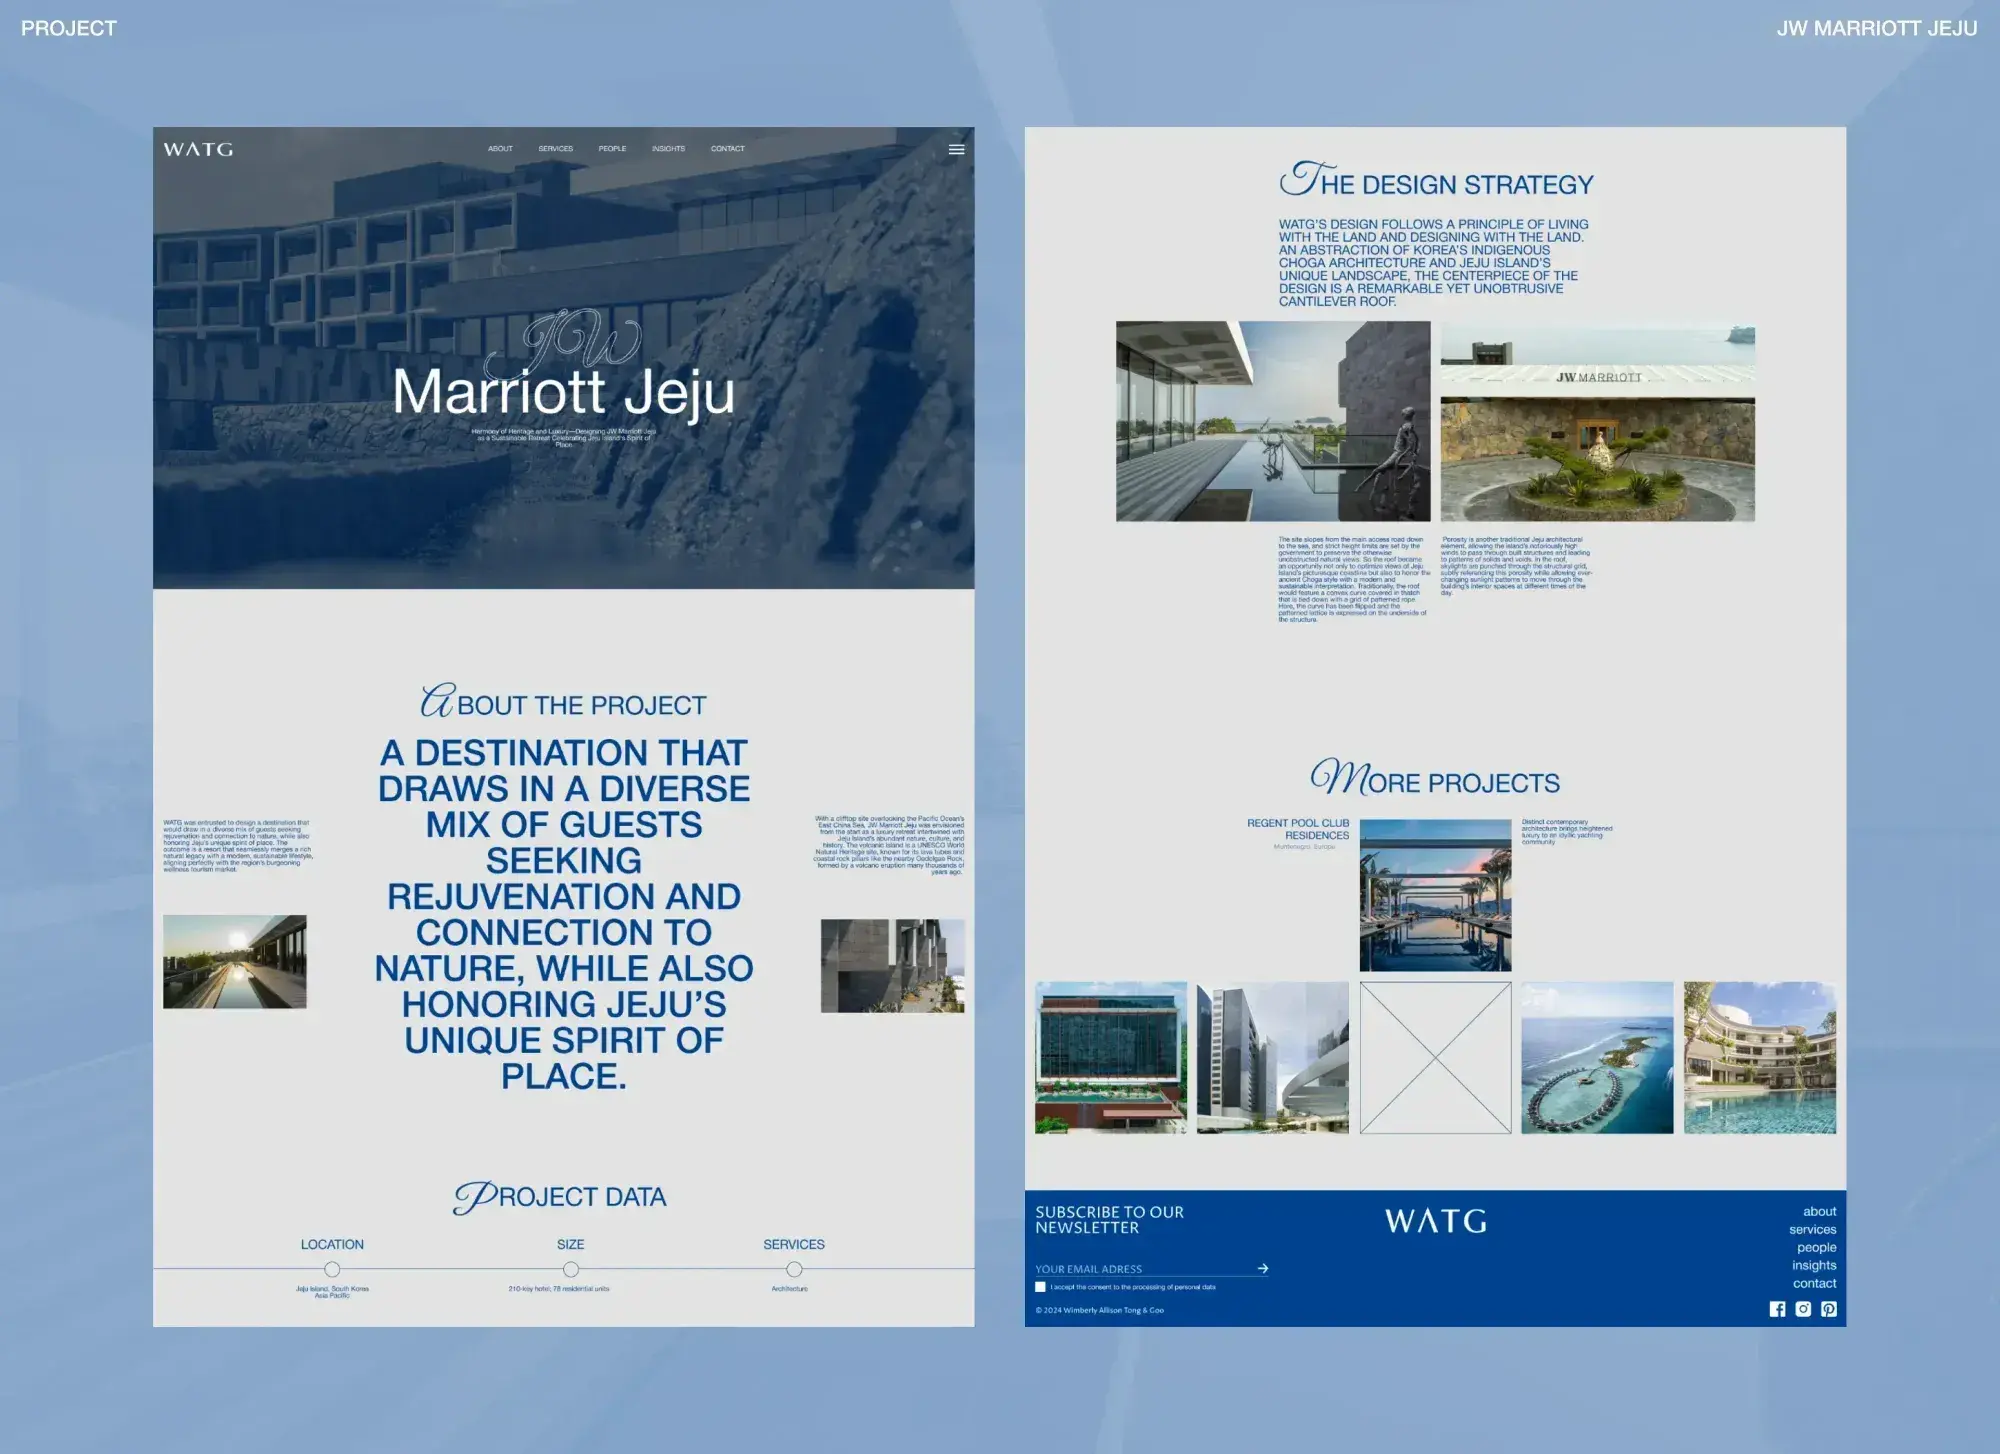Screen dimensions: 2000x1454
Task: Click the 'LOCATION' data label
Action: click(332, 1244)
